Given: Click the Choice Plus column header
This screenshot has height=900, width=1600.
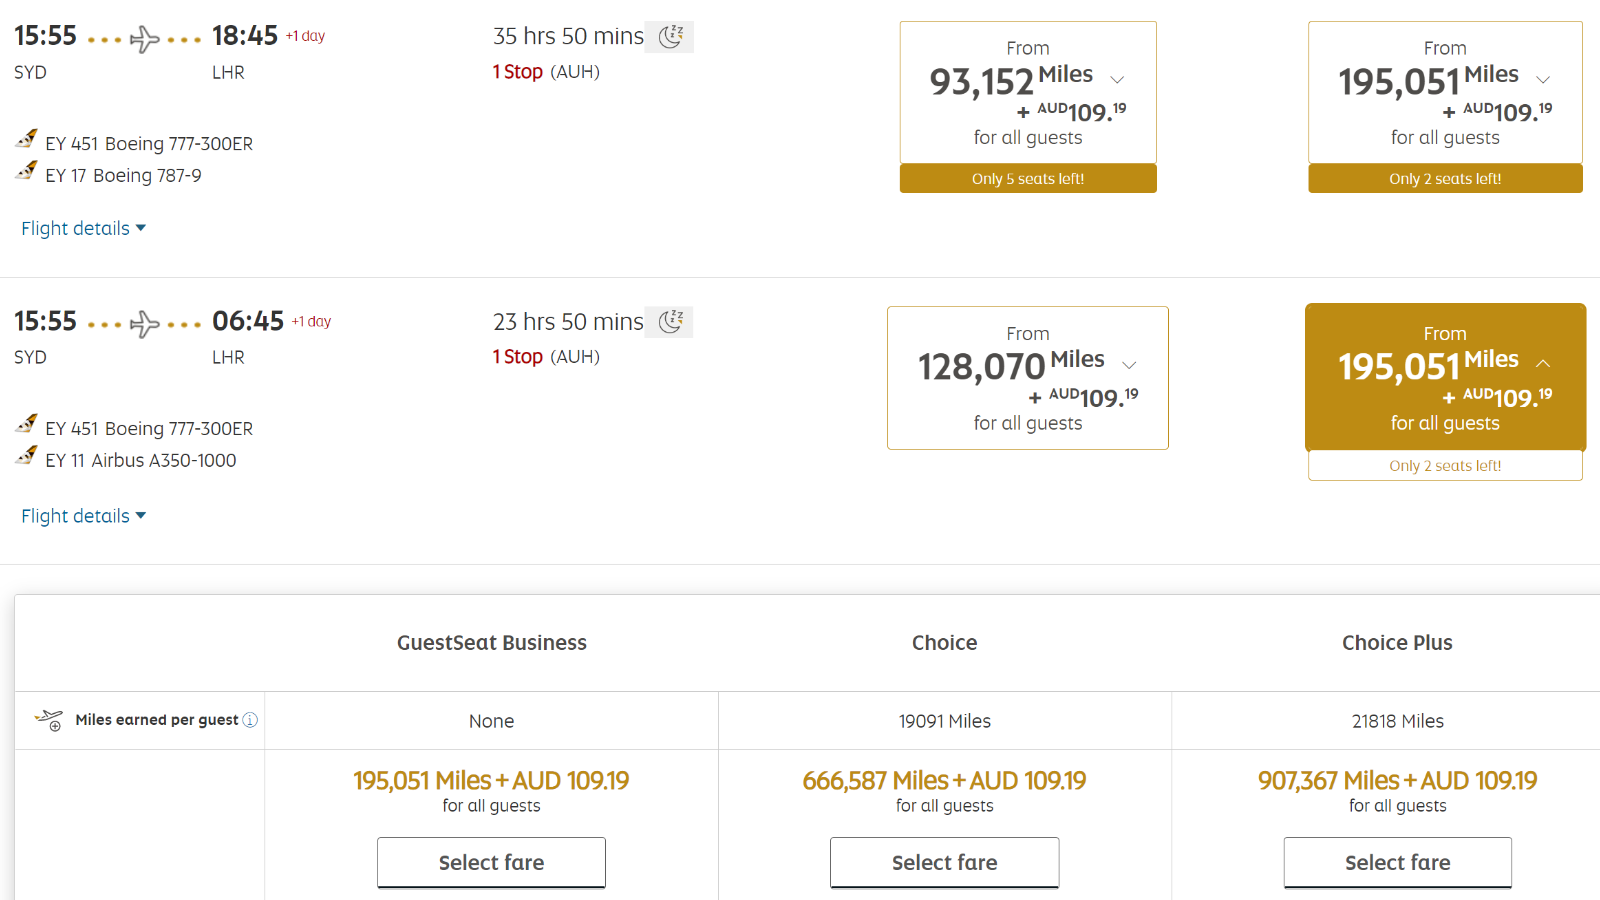Looking at the screenshot, I should click(x=1397, y=643).
